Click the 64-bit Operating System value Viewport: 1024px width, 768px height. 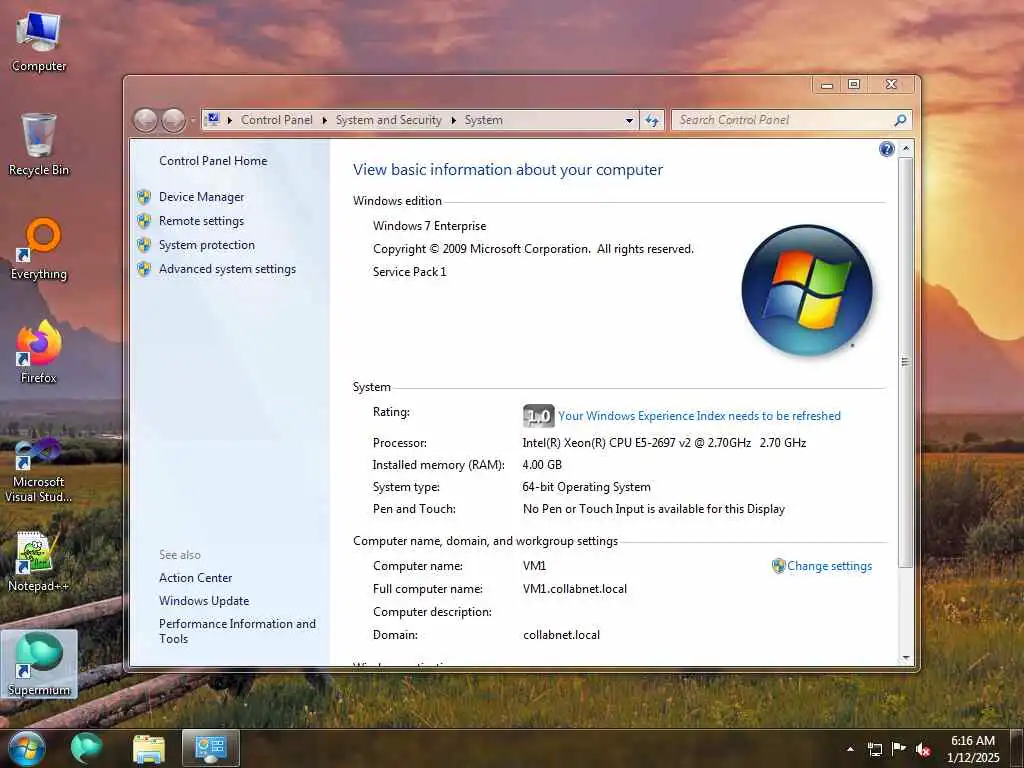pyautogui.click(x=586, y=487)
